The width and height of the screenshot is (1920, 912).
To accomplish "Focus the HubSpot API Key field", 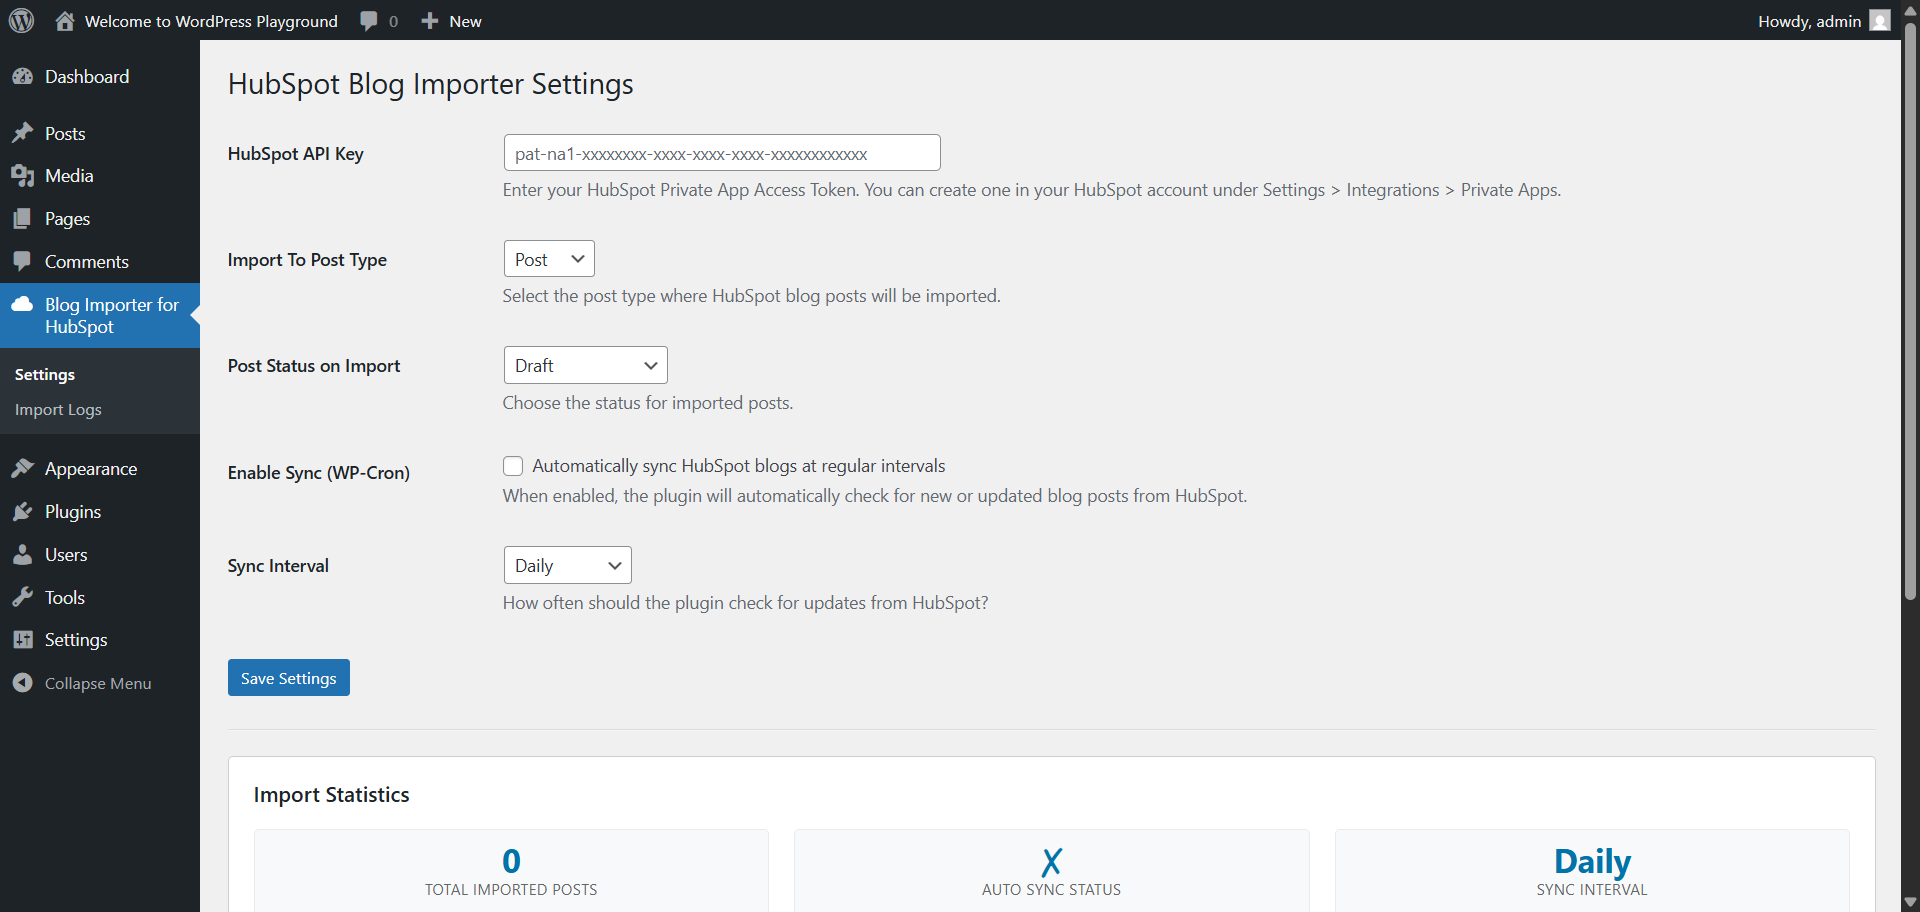I will [721, 153].
